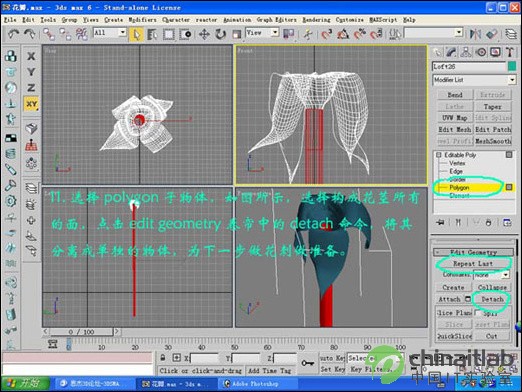Viewport: 522px width, 392px height.
Task: Toggle the Angle Snap icon
Action: [x=343, y=34]
